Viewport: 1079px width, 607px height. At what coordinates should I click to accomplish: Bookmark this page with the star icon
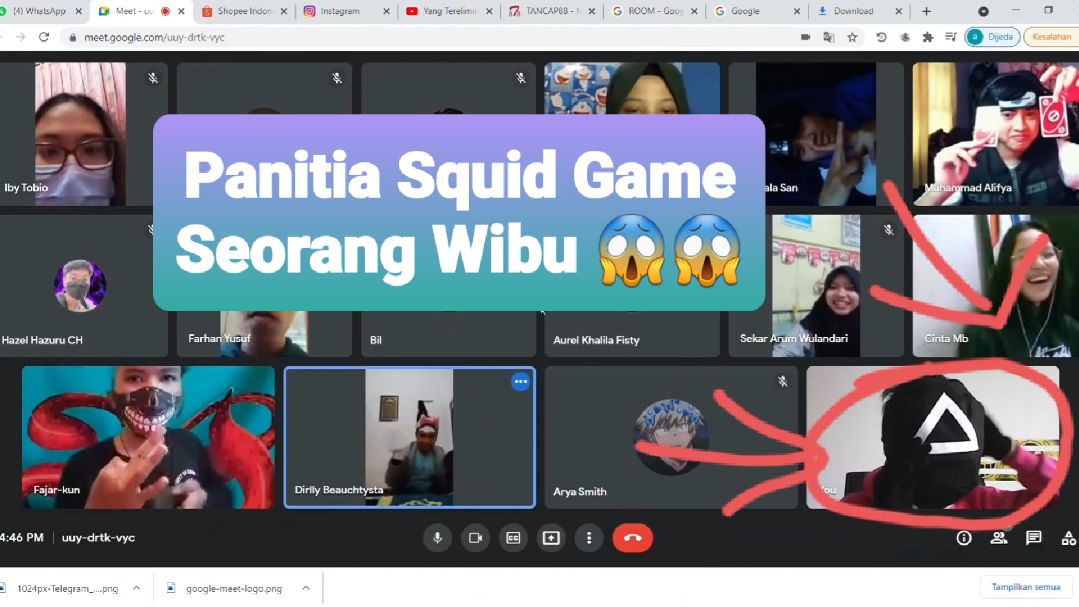click(852, 37)
